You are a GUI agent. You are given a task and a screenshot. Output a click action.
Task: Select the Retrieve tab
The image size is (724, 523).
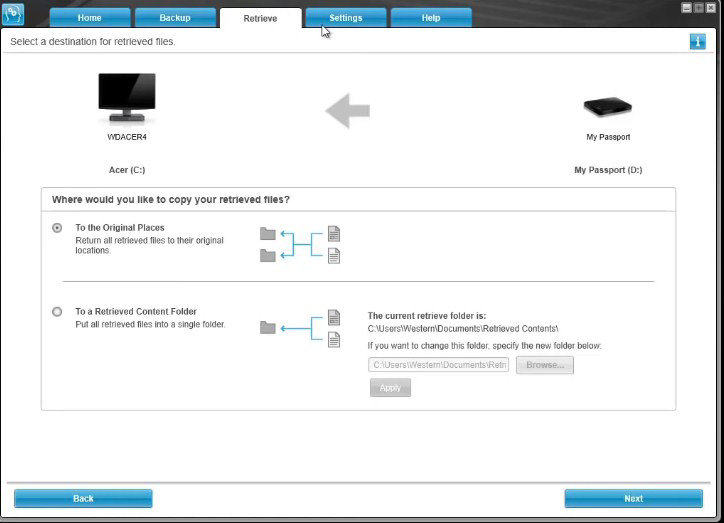[260, 18]
